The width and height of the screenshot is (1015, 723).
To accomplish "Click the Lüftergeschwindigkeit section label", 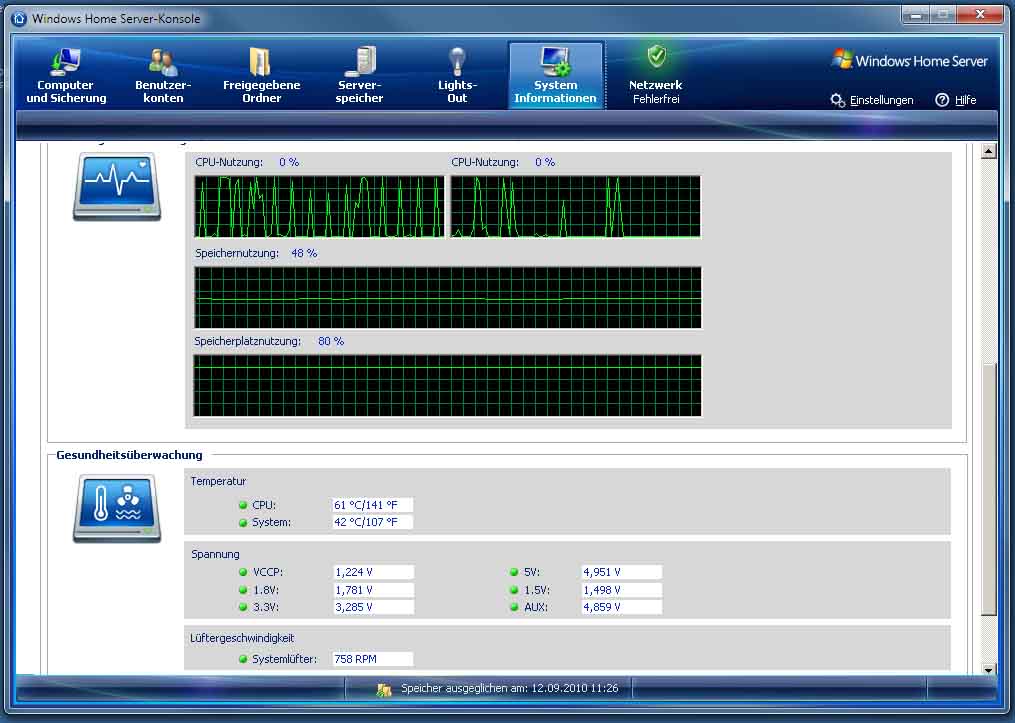I will [242, 638].
